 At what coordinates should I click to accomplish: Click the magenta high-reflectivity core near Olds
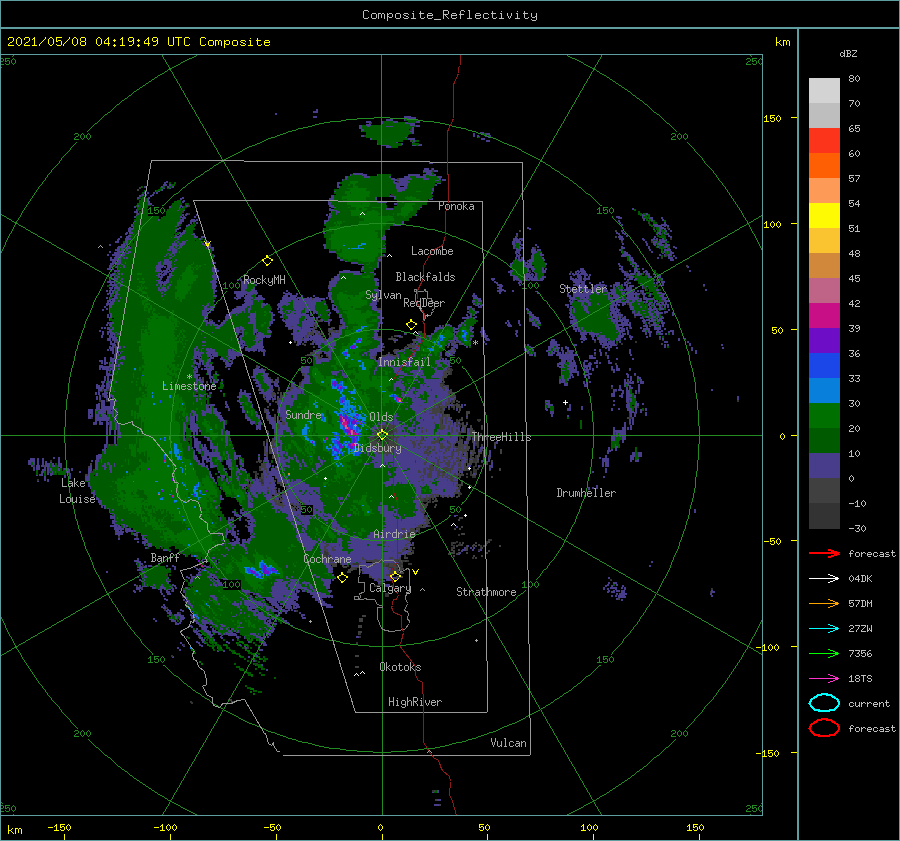click(x=347, y=425)
